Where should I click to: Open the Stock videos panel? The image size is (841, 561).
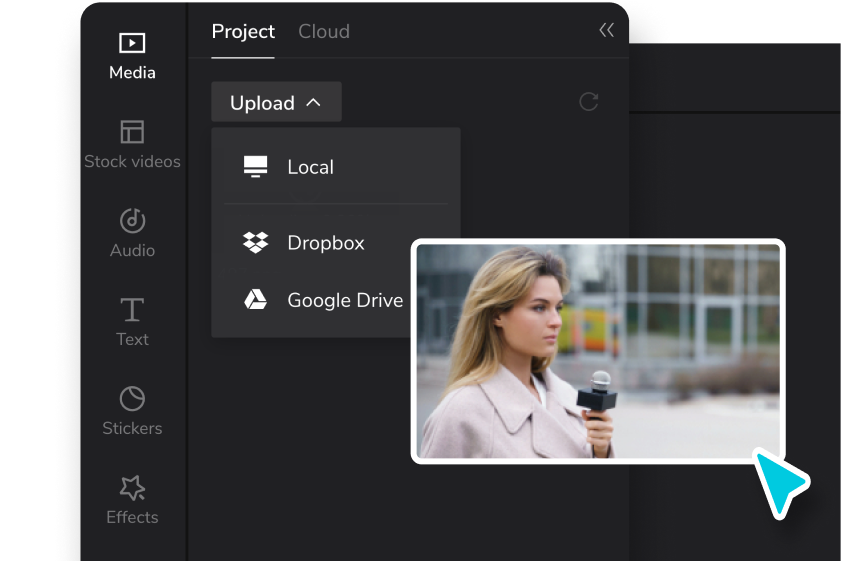click(x=132, y=145)
